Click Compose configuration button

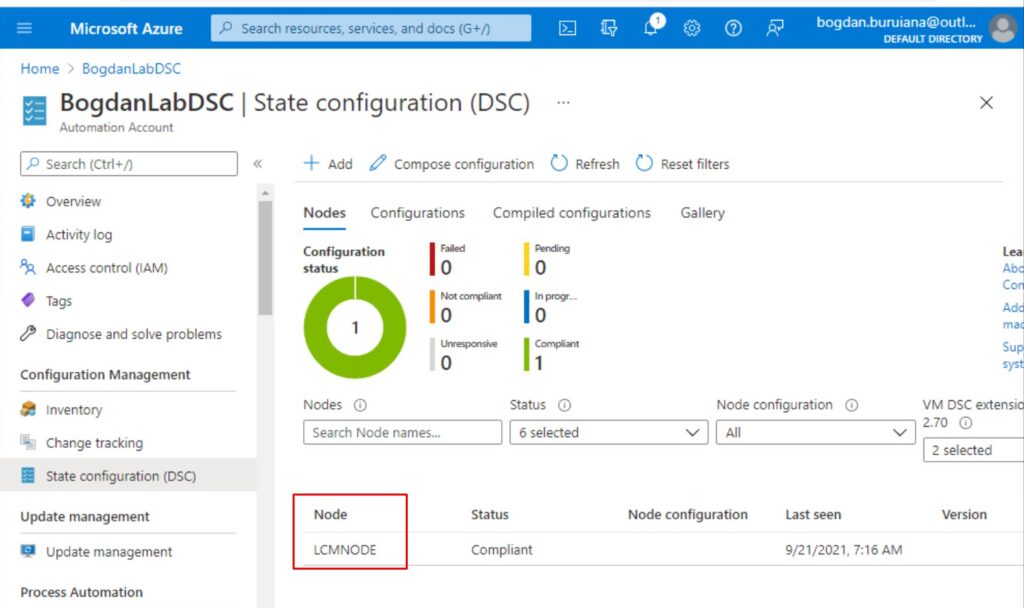[x=451, y=163]
